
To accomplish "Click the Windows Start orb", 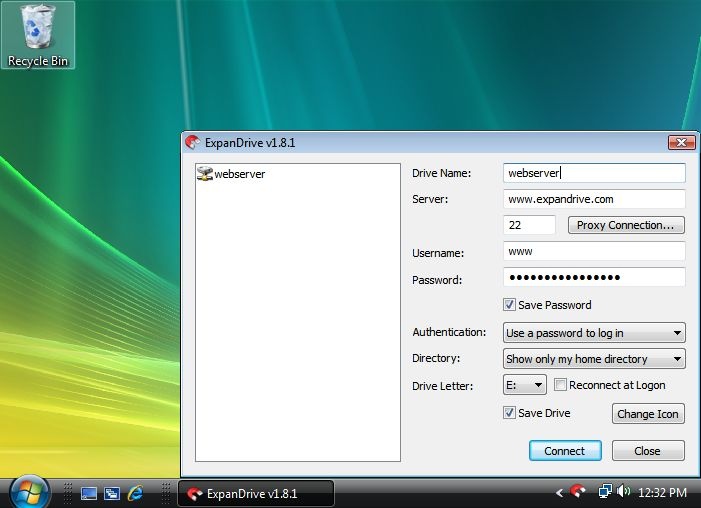I will 30,492.
